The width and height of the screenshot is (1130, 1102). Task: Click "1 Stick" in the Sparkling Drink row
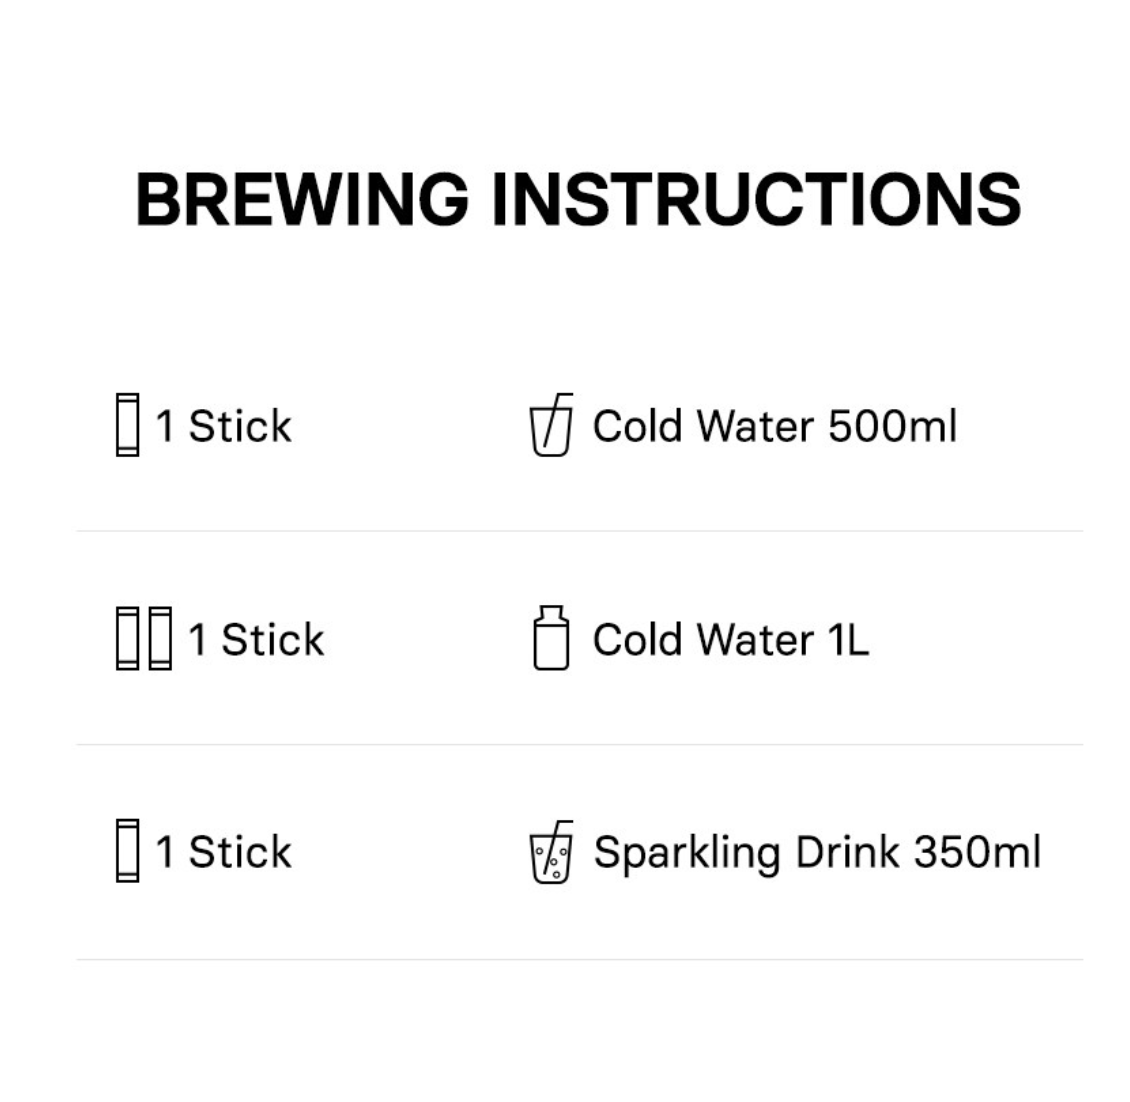[x=223, y=852]
